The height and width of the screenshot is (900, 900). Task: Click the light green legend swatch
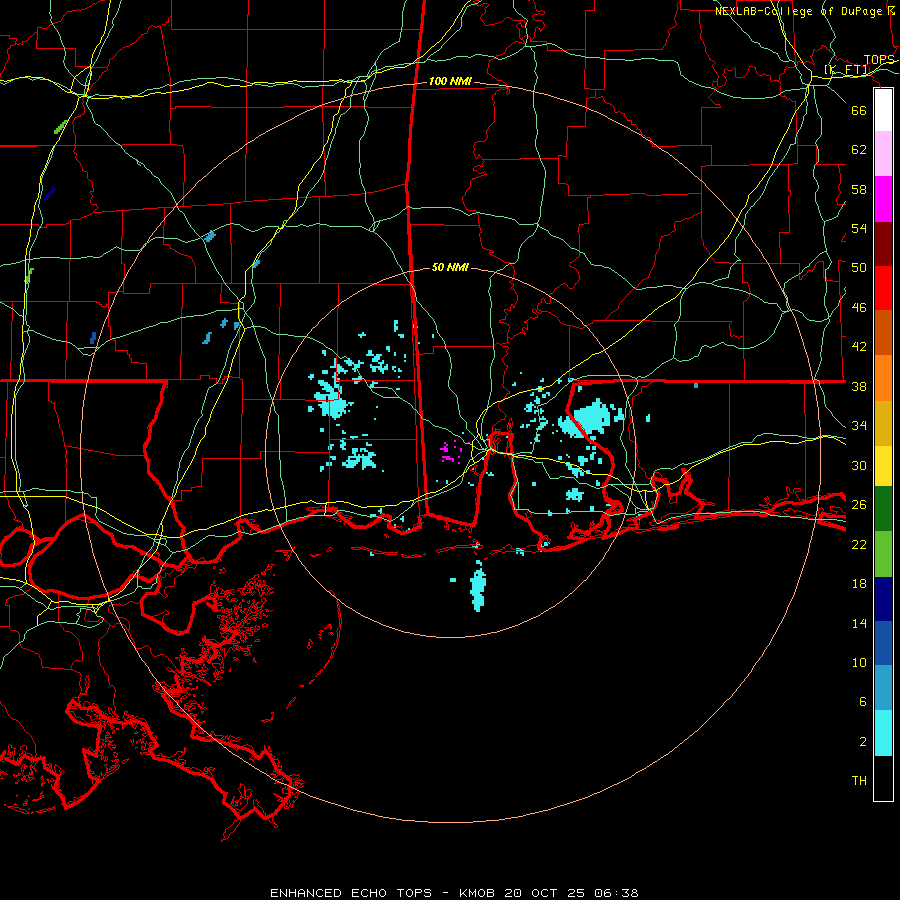point(883,553)
